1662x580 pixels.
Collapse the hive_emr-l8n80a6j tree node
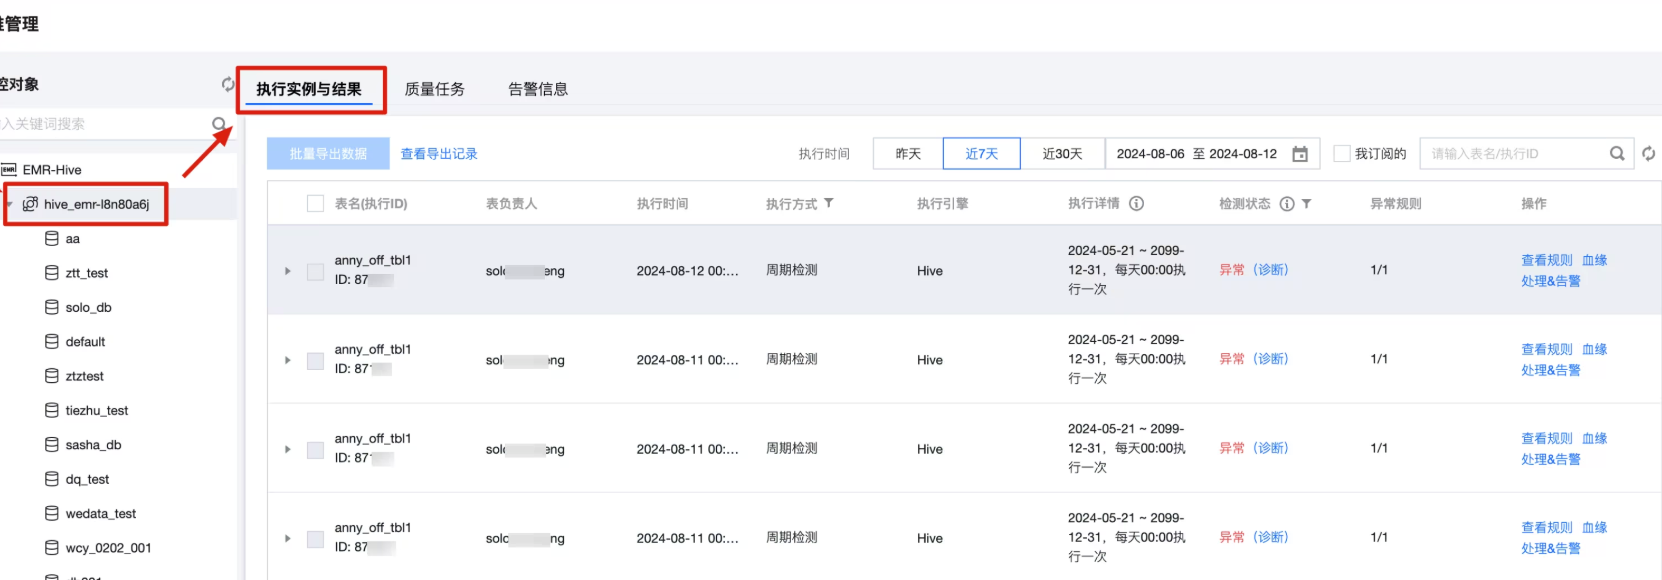tap(9, 205)
